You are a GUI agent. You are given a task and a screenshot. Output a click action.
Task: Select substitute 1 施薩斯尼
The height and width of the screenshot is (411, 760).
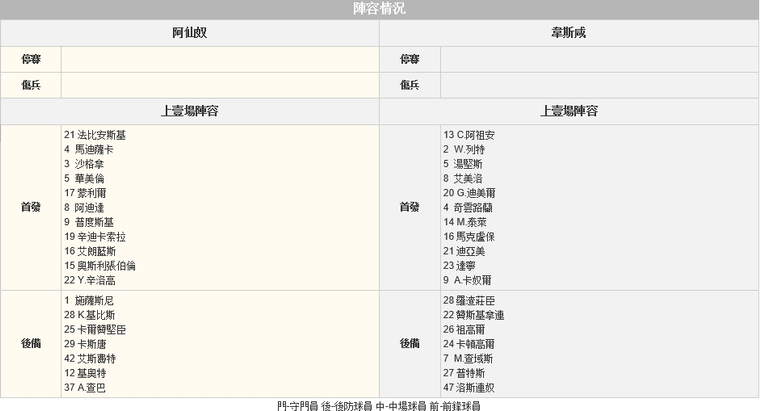click(89, 301)
